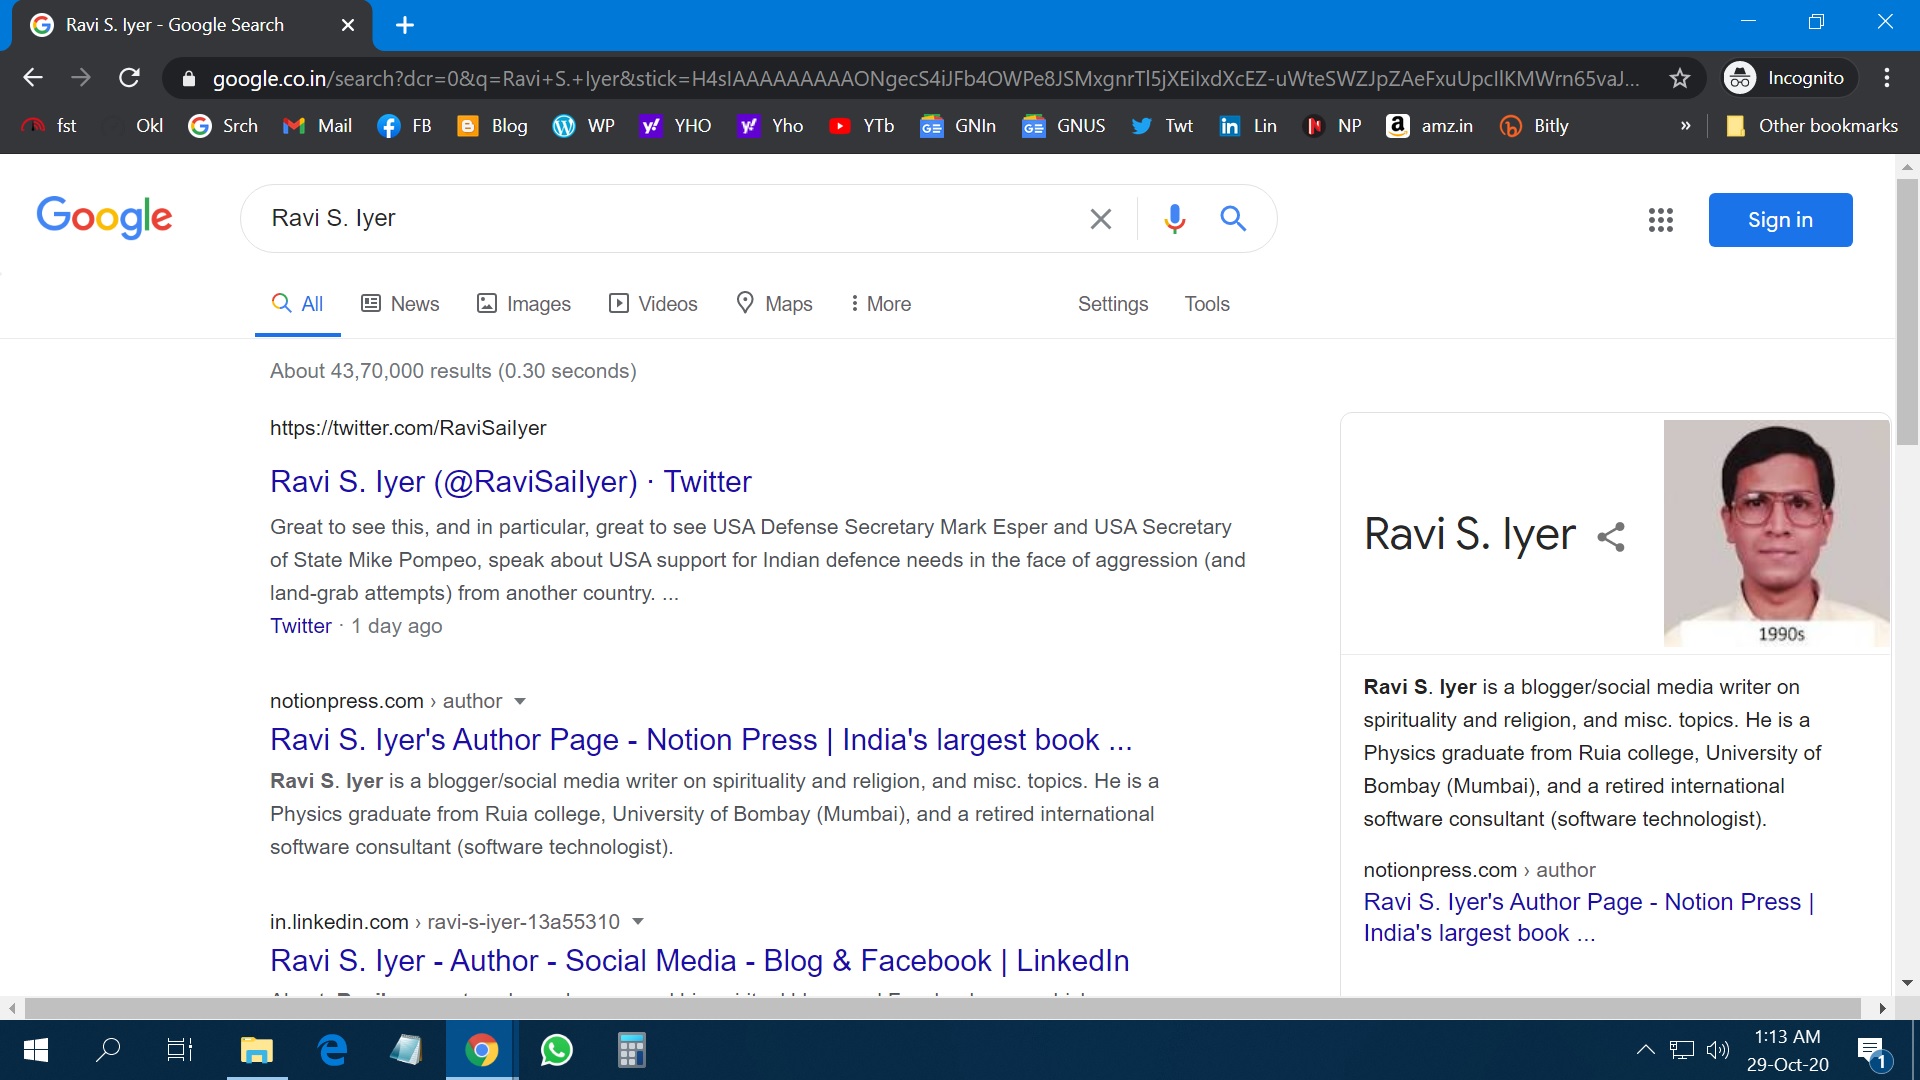The height and width of the screenshot is (1080, 1920).
Task: Share the Ravi S. Iyer knowledge panel
Action: [x=1612, y=536]
